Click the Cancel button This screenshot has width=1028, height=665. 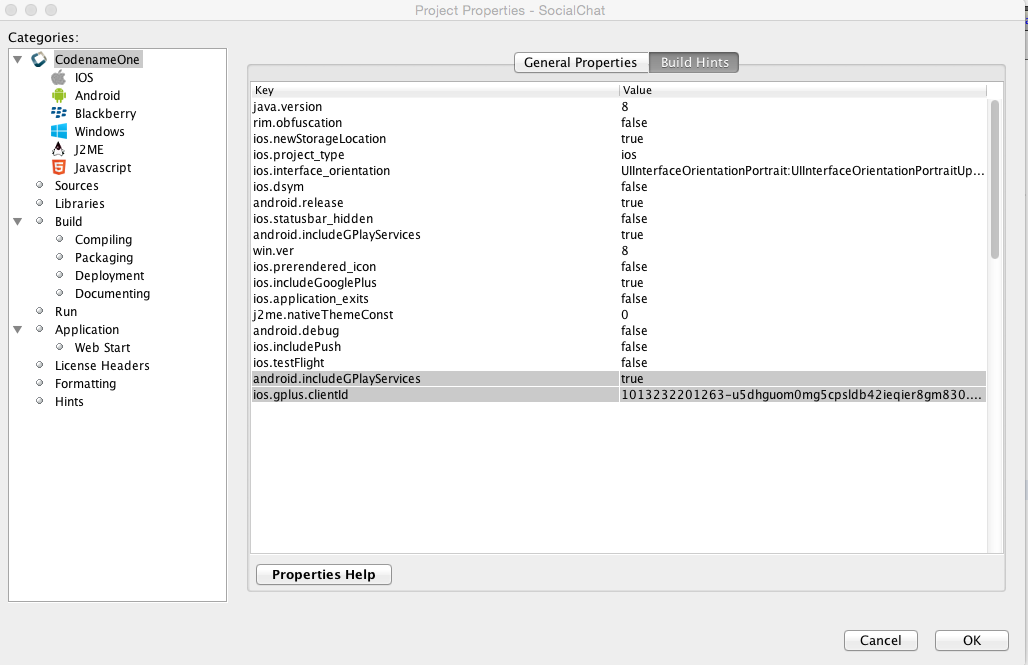tap(880, 641)
